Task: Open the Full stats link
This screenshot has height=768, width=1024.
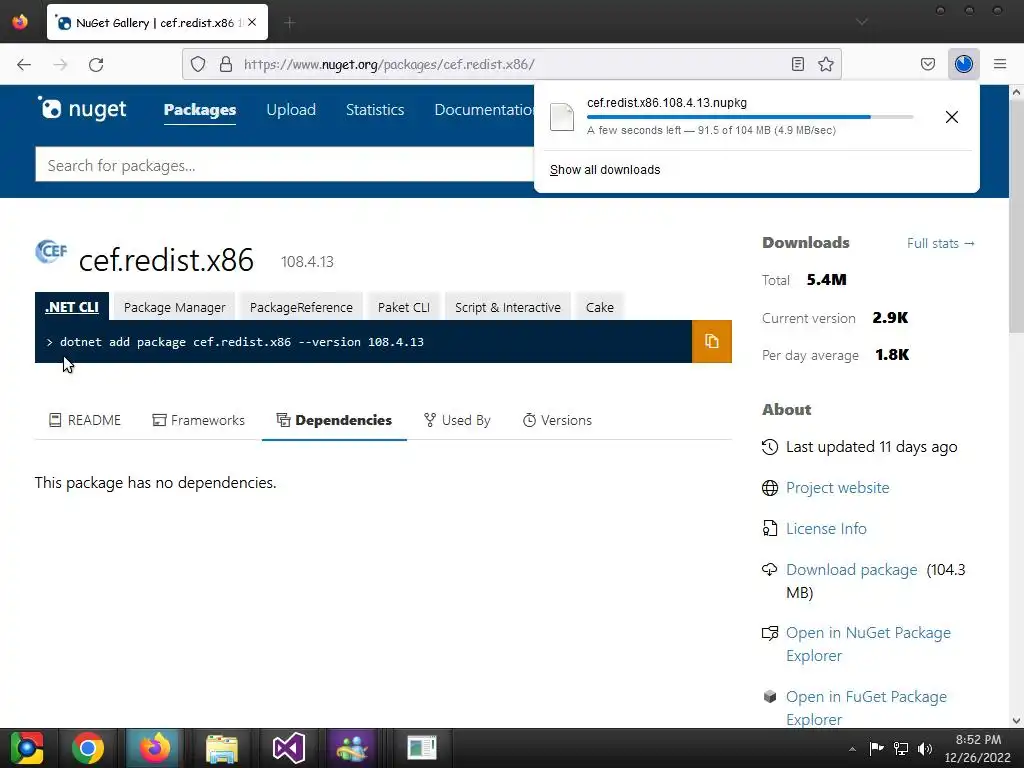Action: 940,243
